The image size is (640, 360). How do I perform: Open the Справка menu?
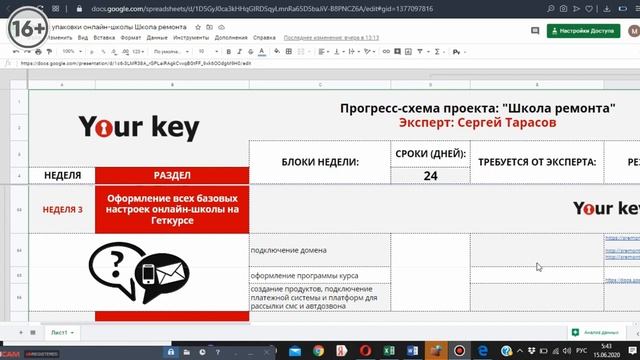pos(264,38)
